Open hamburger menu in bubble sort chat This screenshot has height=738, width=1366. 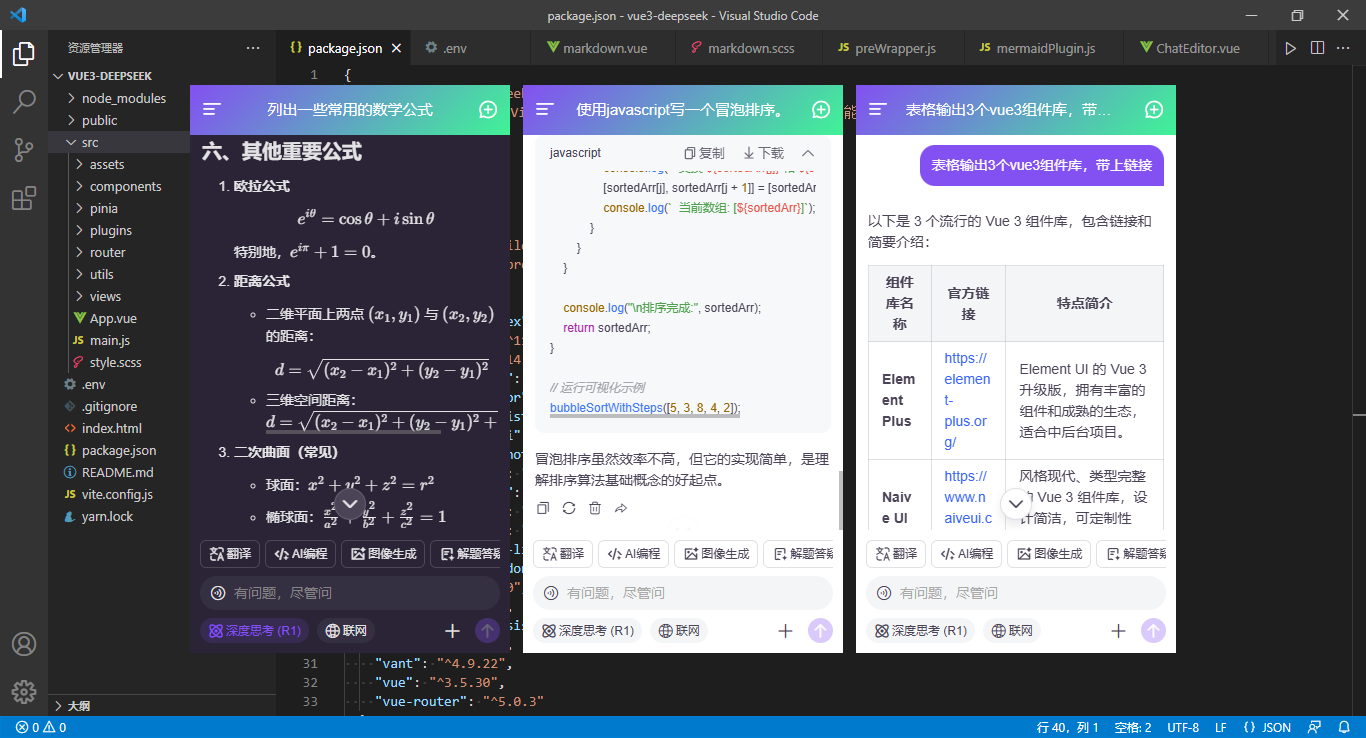tap(545, 110)
